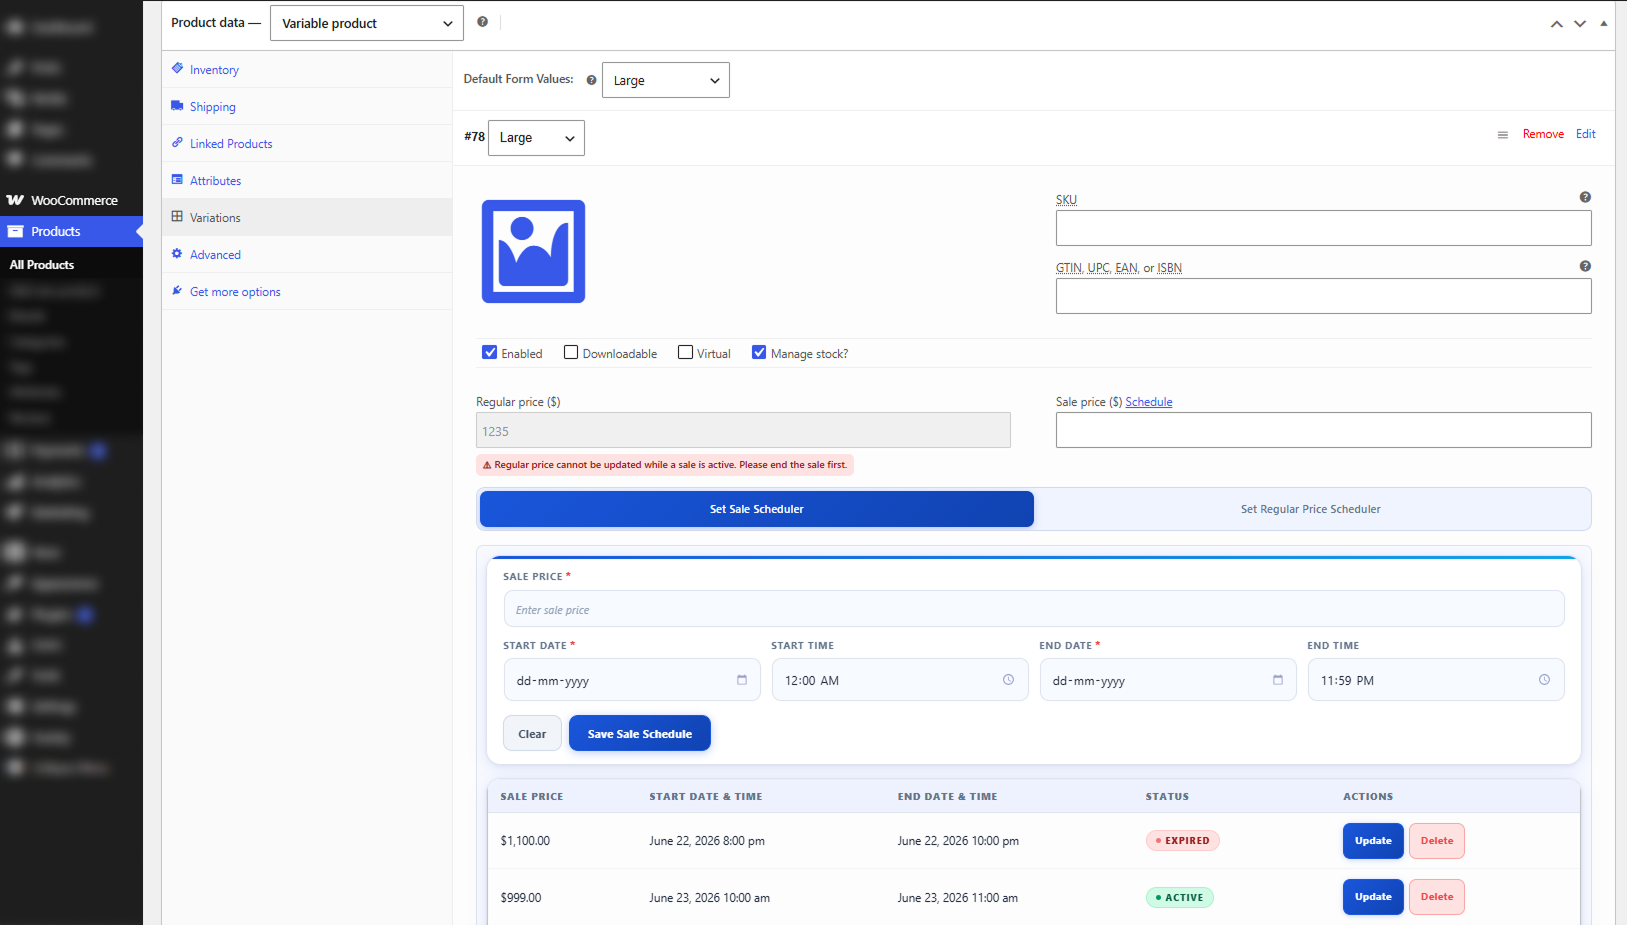Click the Sale price Schedule link
Viewport: 1627px width, 925px height.
(1149, 402)
